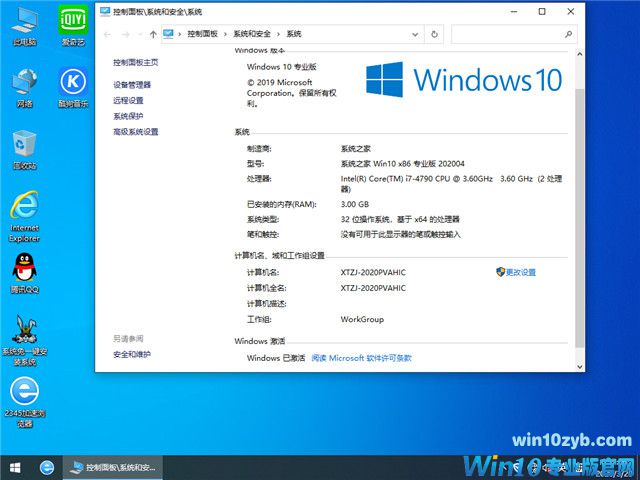Open the iQIYI 爱奇艺 desktop icon

[73, 25]
